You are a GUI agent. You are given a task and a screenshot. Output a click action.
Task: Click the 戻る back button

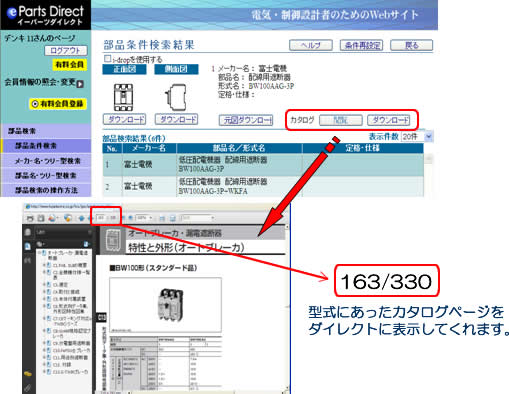(x=412, y=45)
